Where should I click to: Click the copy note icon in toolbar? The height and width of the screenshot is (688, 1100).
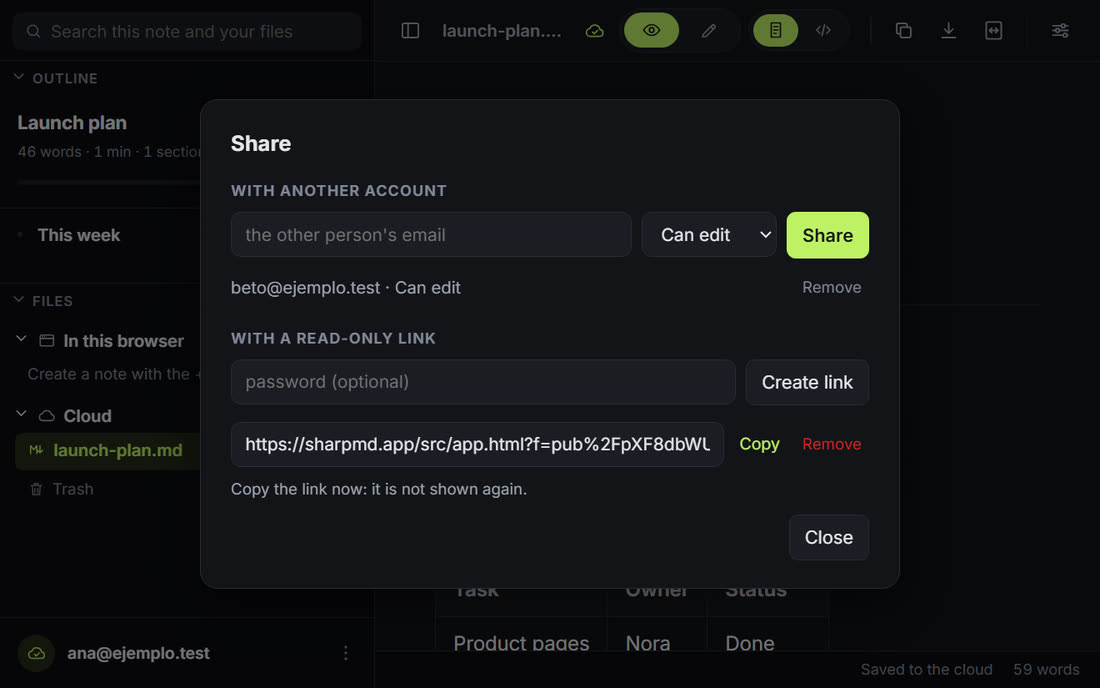(x=903, y=31)
